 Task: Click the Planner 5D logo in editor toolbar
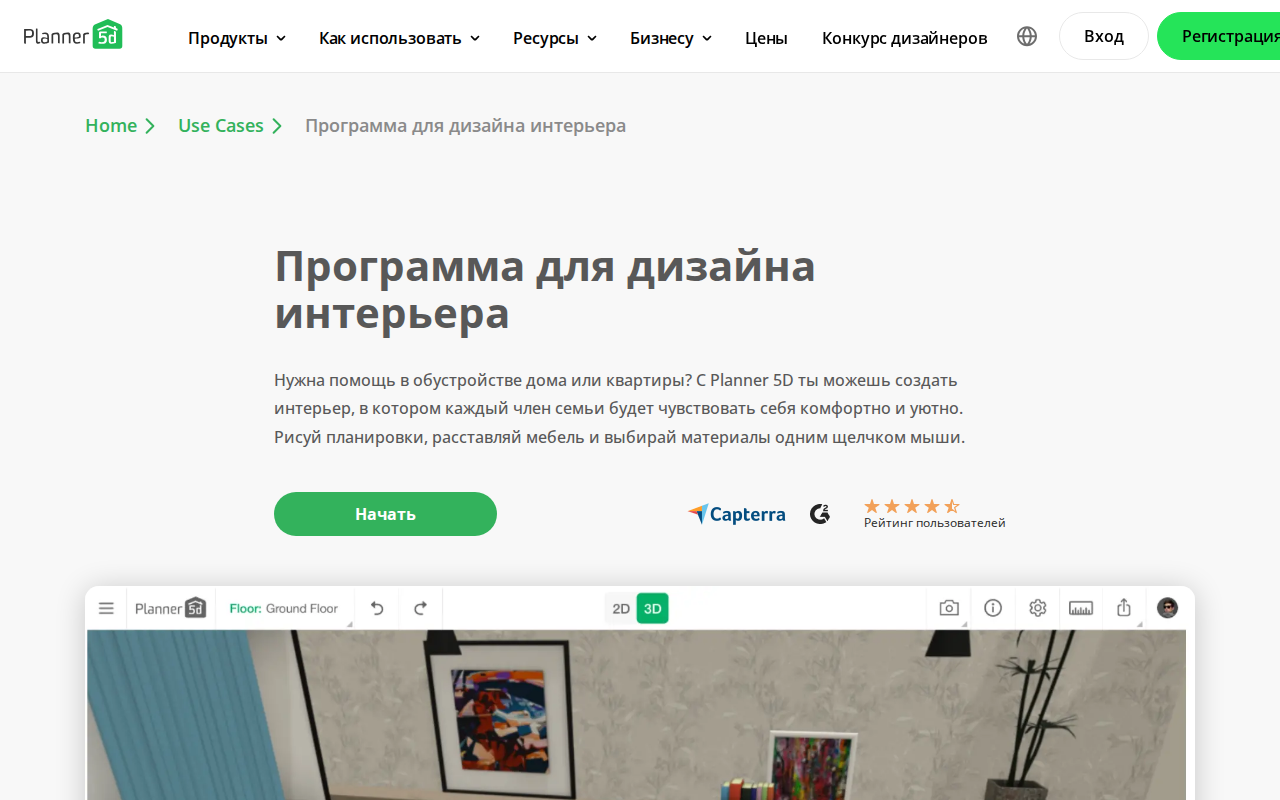171,608
